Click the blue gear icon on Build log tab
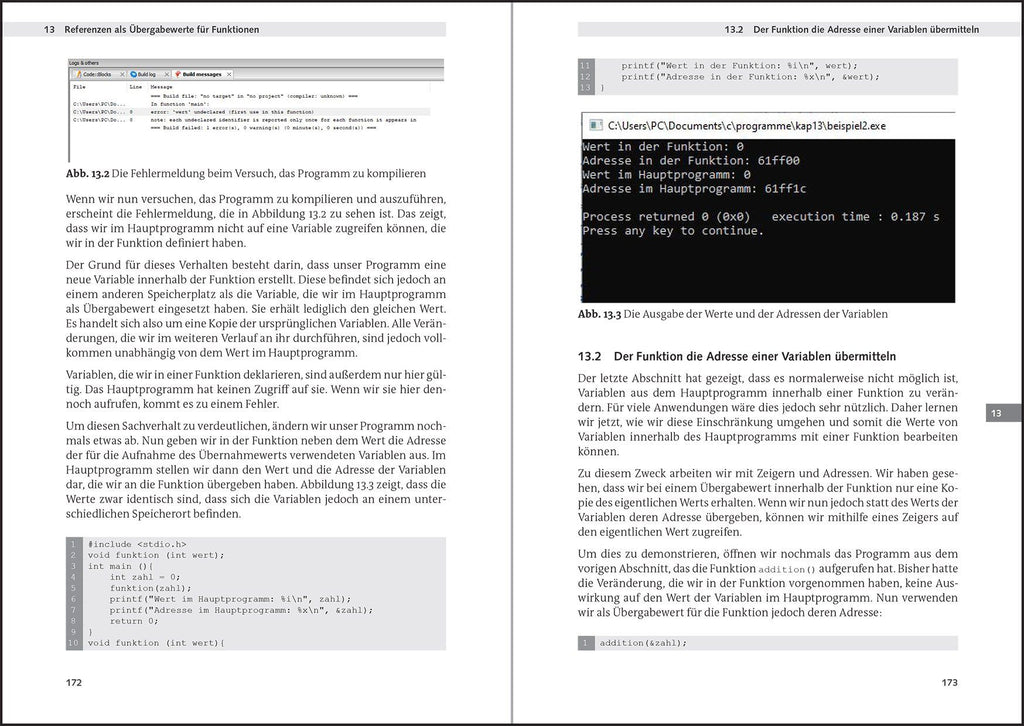Viewport: 1024px width, 726px height. tap(133, 74)
